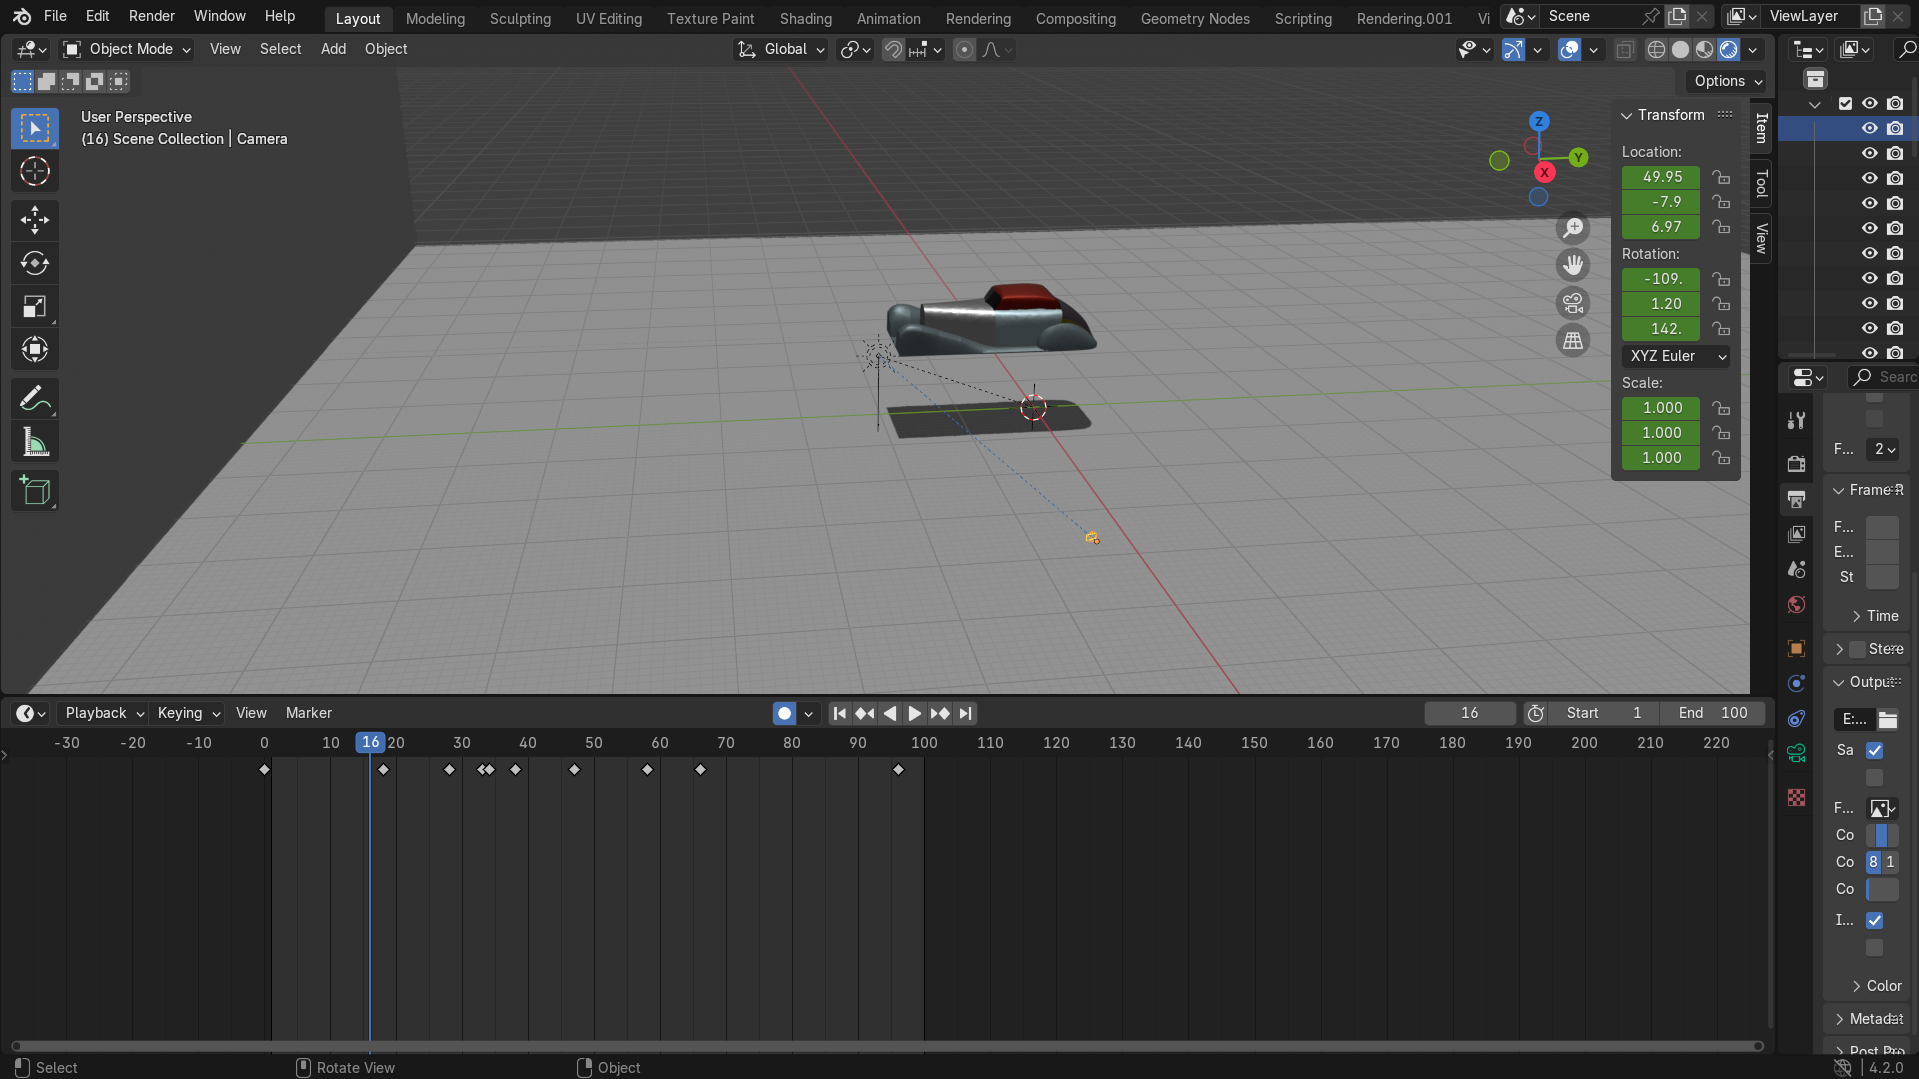Open the Tool properties tab icon
Viewport: 1919px width, 1079px height.
pyautogui.click(x=1797, y=421)
